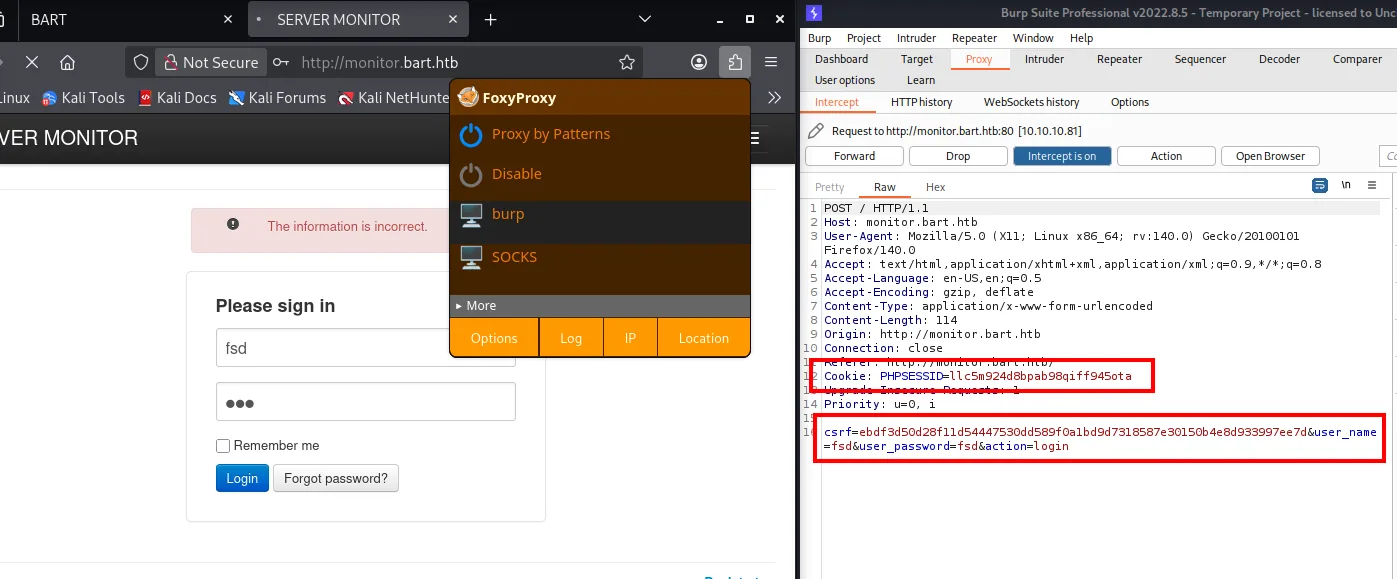Click the shield tracking protection icon
The height and width of the screenshot is (579, 1397).
[141, 62]
